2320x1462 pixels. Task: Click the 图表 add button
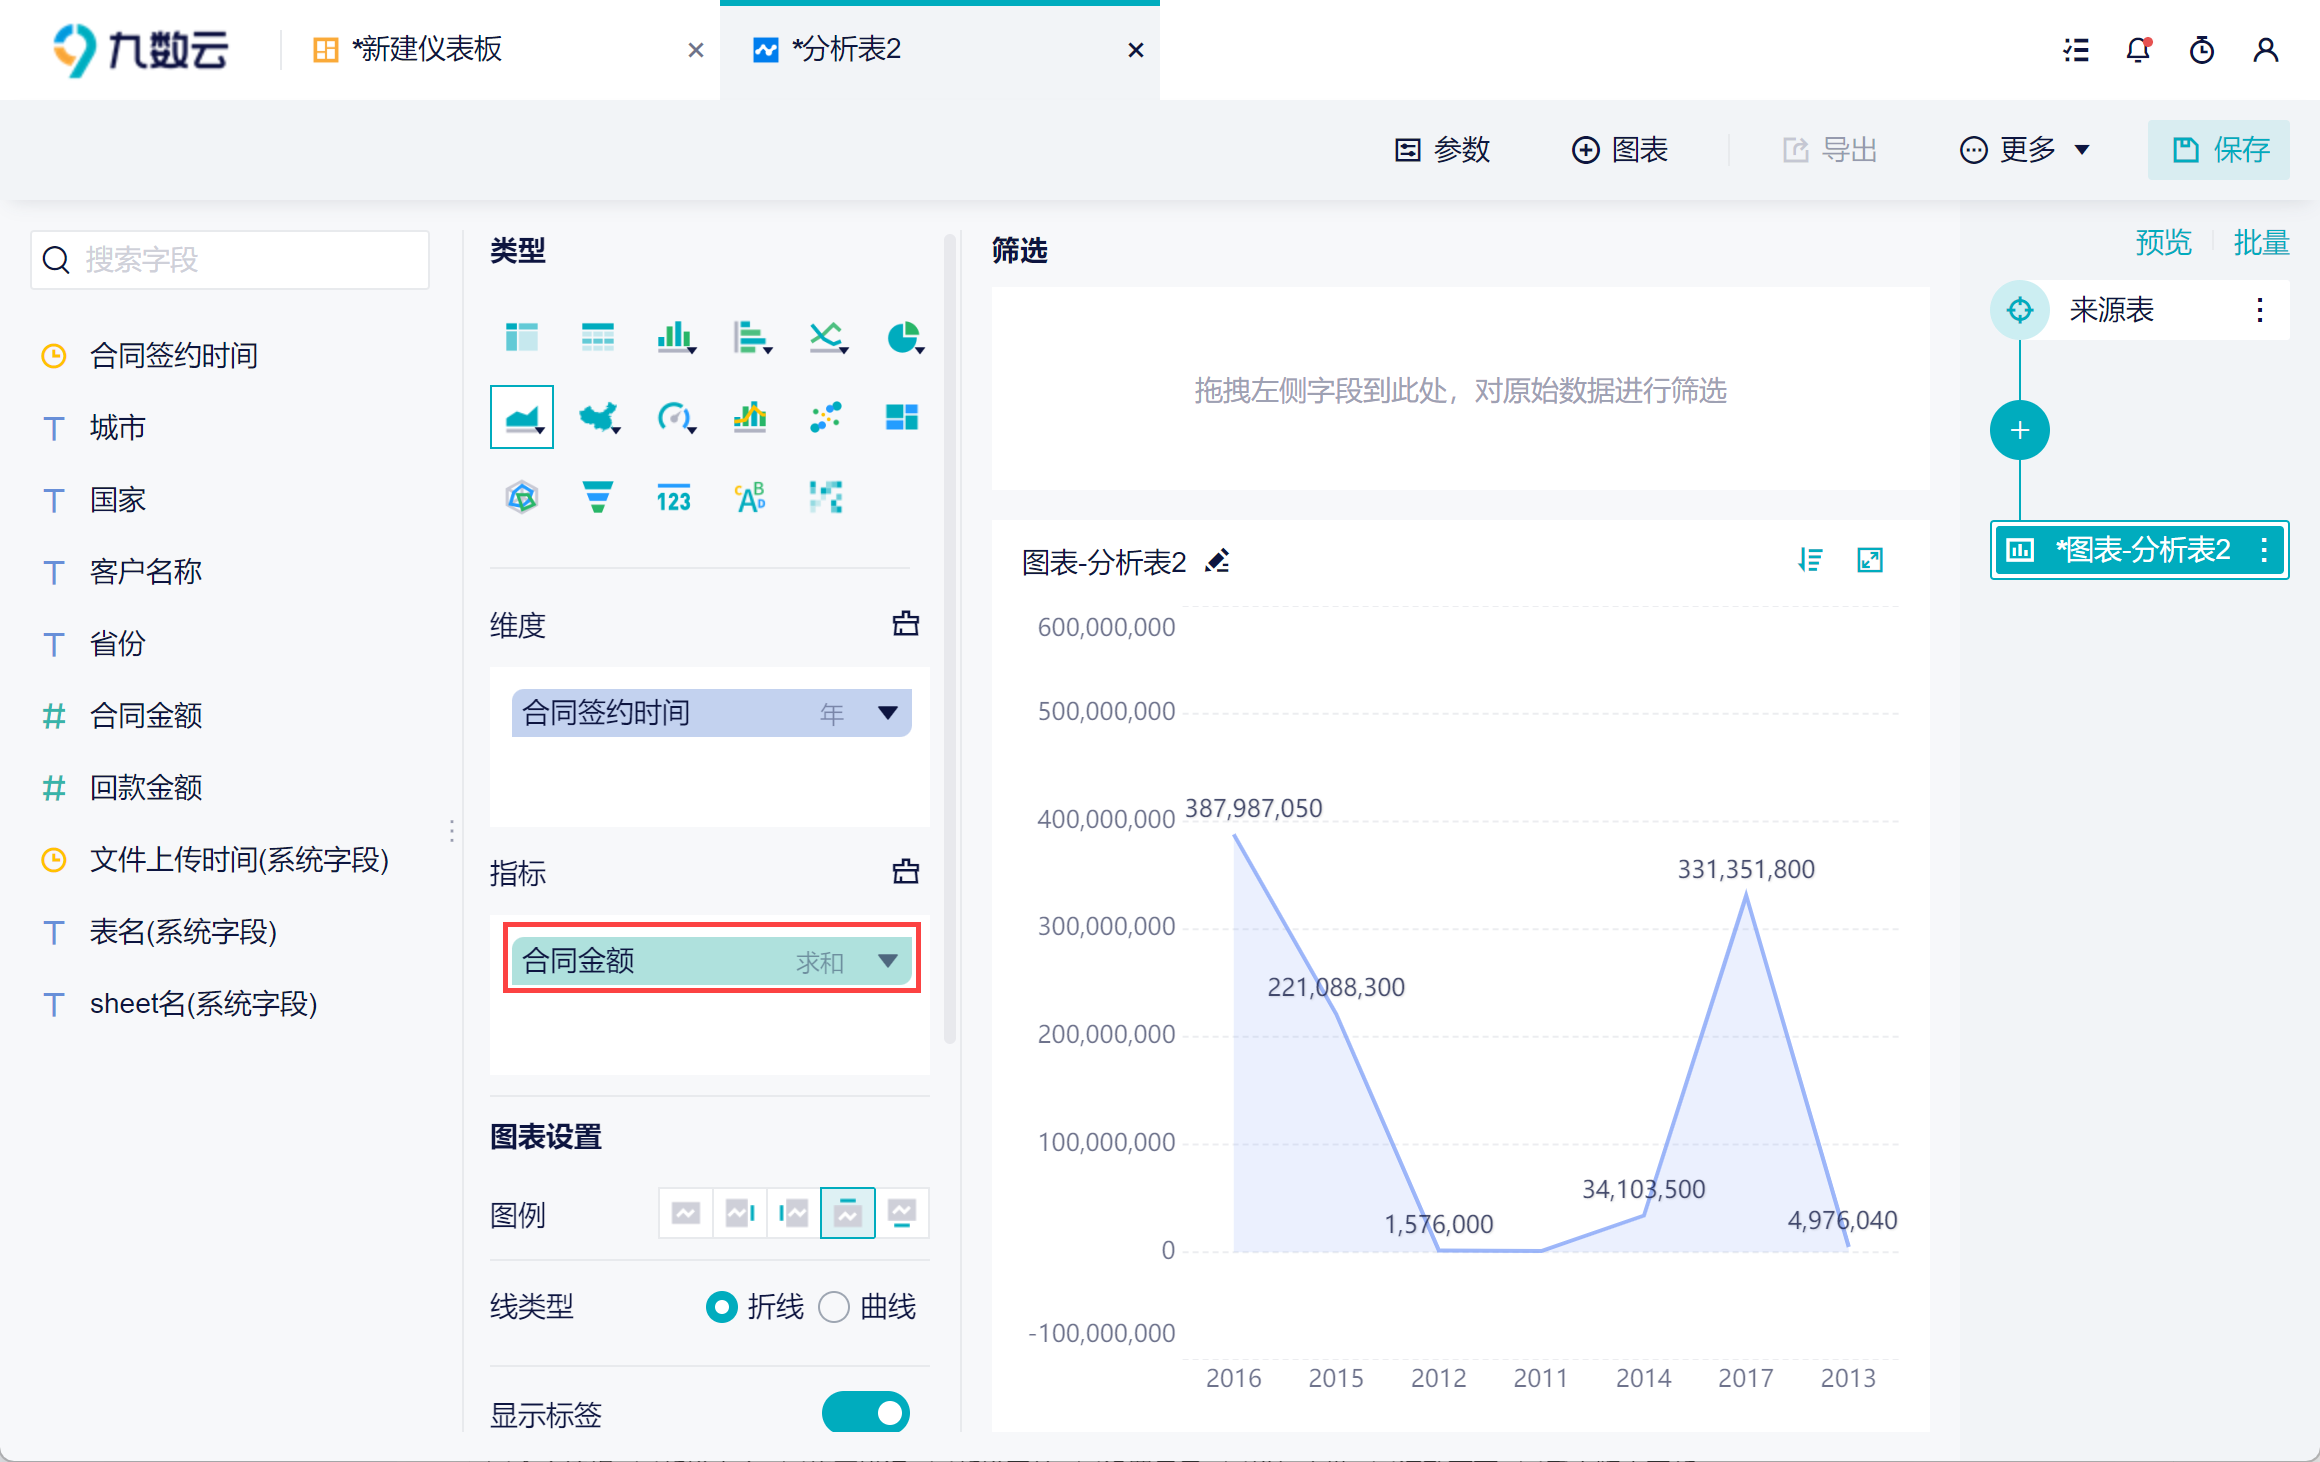(1620, 150)
